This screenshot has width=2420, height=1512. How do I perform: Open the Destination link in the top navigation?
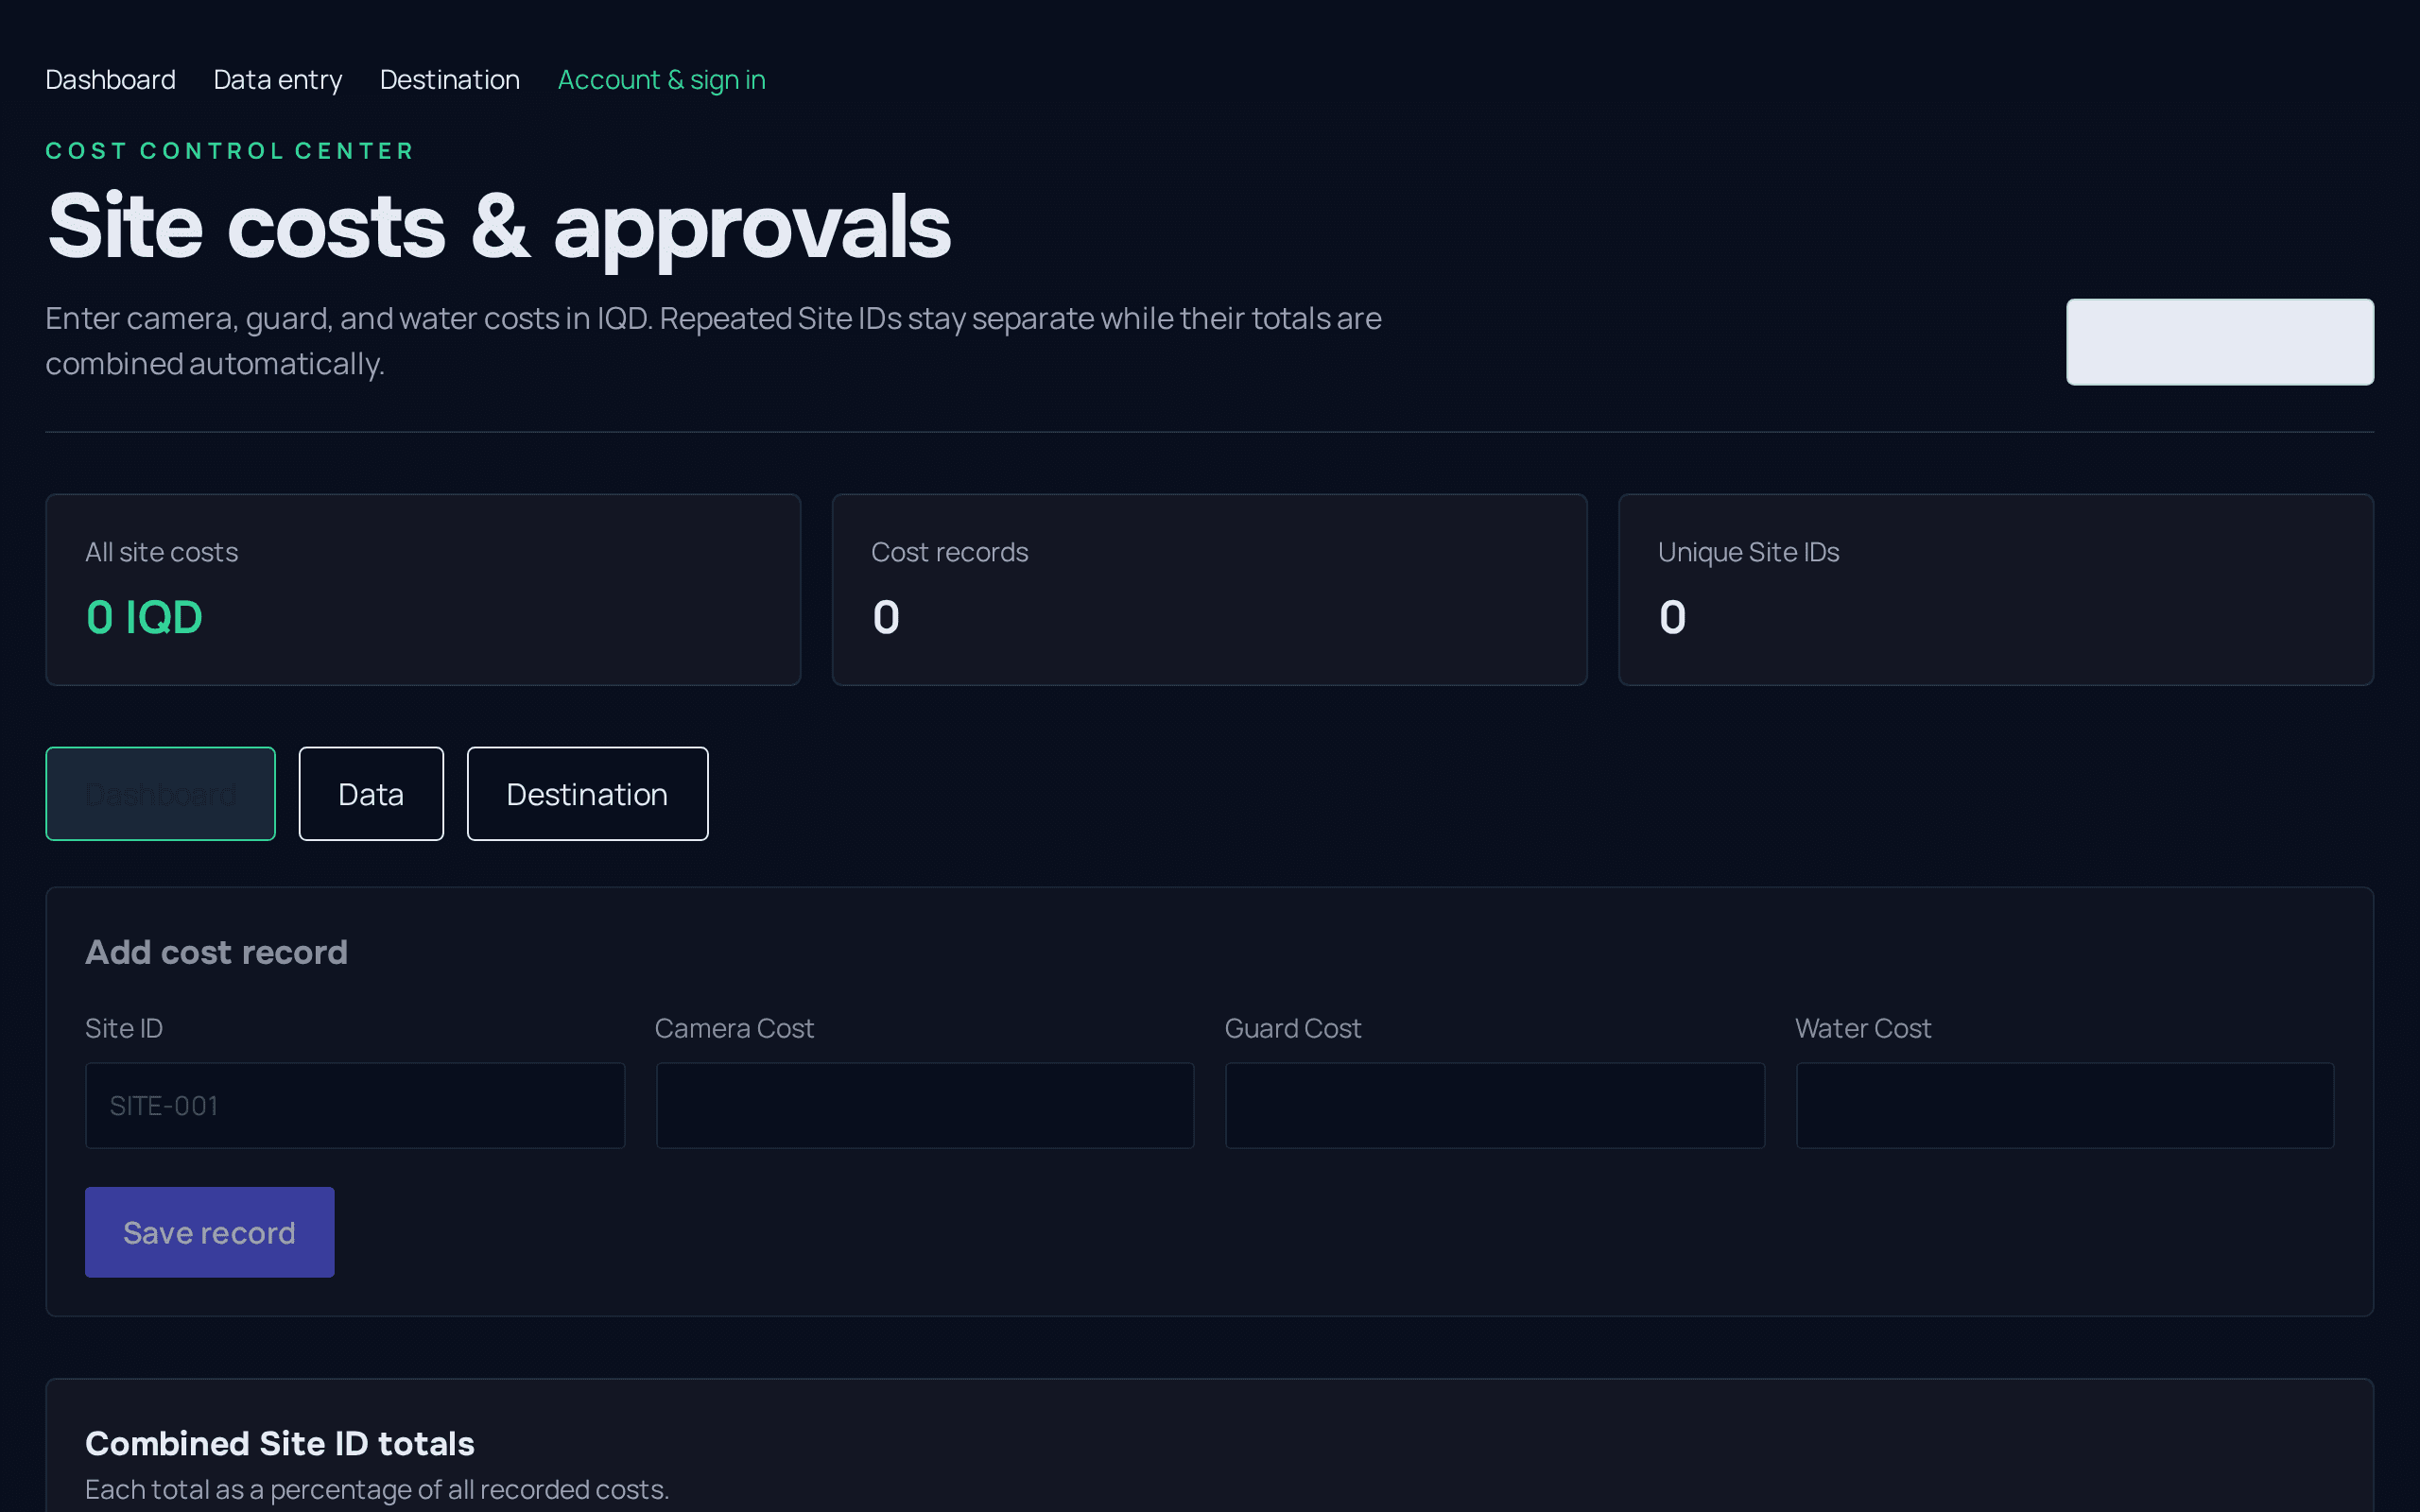(x=449, y=79)
